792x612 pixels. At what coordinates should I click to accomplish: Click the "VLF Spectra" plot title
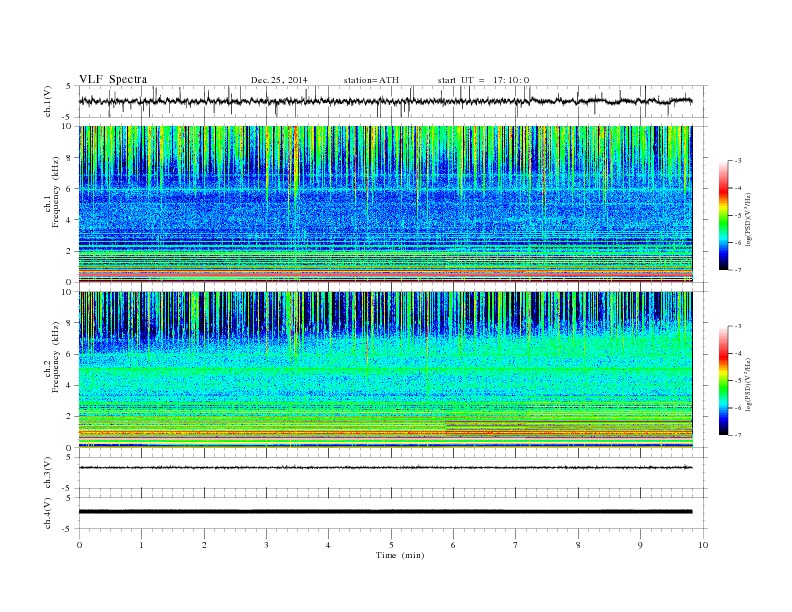click(x=113, y=79)
